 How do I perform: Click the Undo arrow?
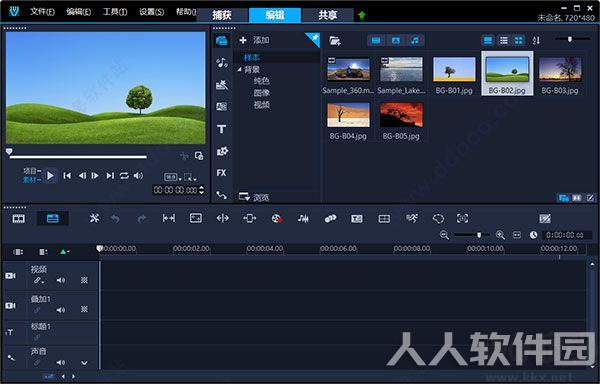[115, 219]
